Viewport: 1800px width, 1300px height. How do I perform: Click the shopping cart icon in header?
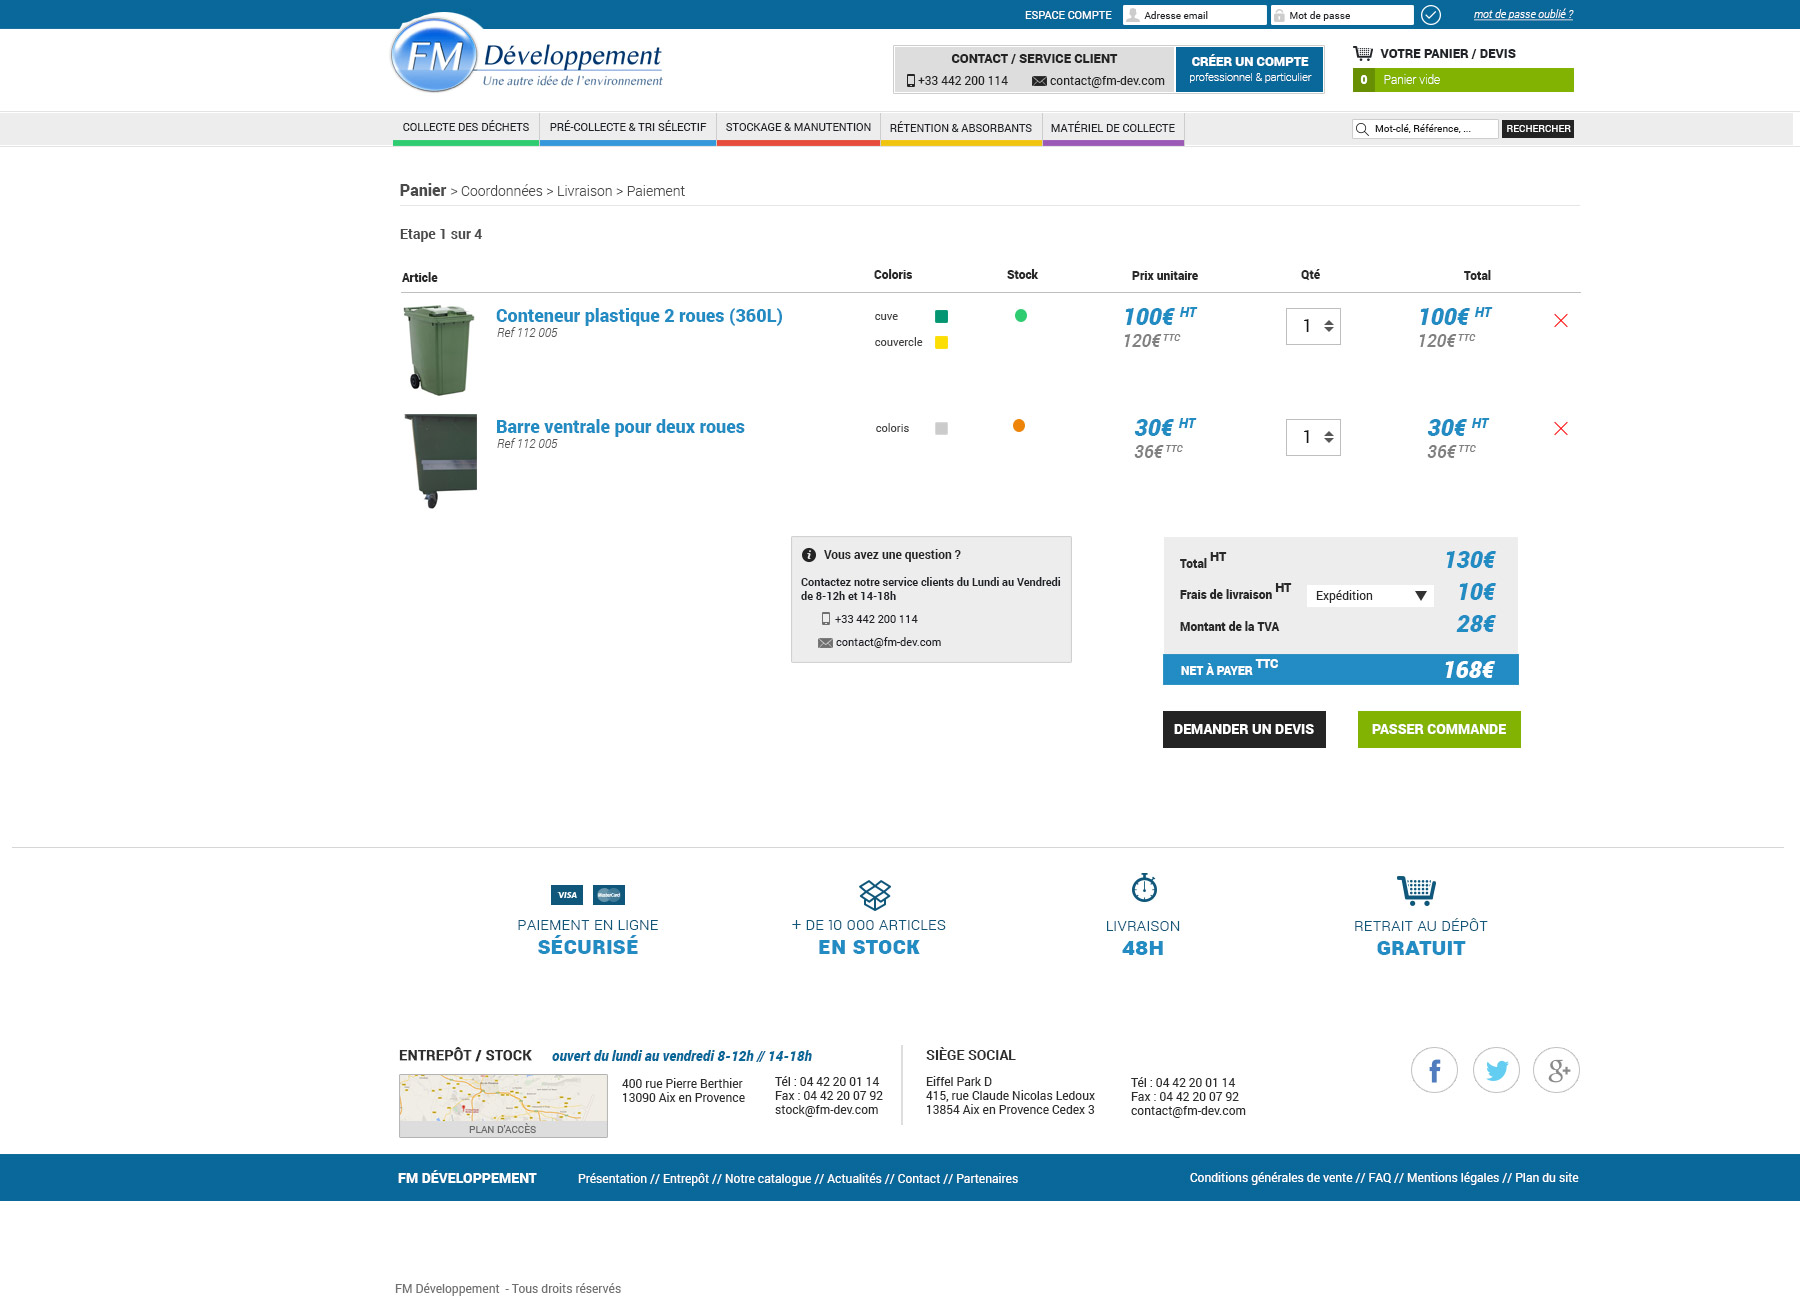tap(1362, 53)
